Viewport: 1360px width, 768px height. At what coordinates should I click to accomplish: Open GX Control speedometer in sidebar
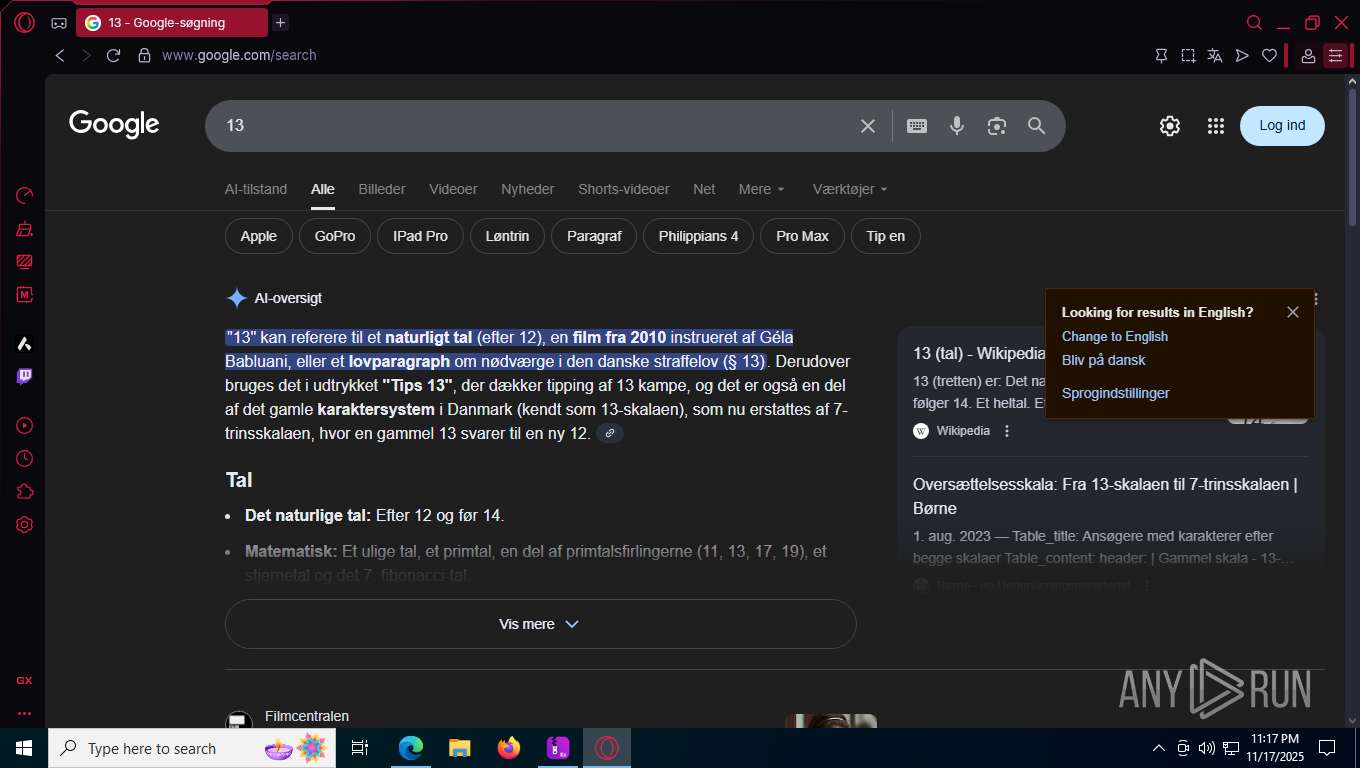coord(25,195)
